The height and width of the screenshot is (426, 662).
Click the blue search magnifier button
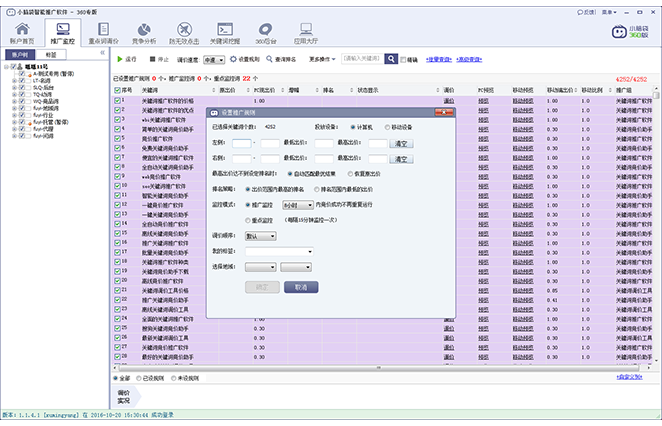(x=392, y=59)
